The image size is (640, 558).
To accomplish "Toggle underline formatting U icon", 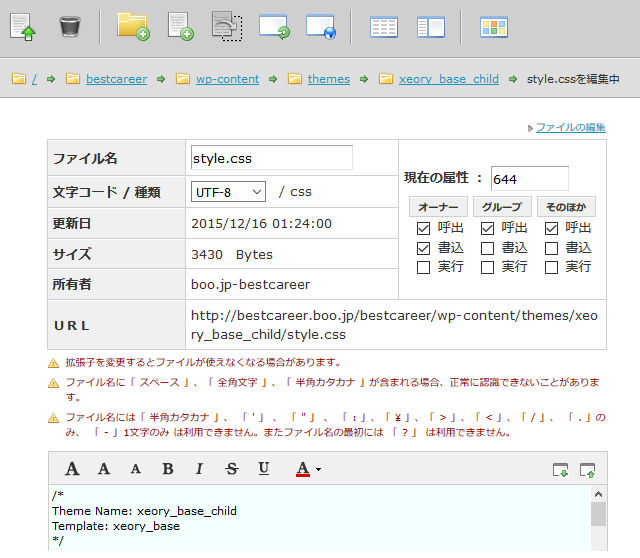I will [264, 469].
